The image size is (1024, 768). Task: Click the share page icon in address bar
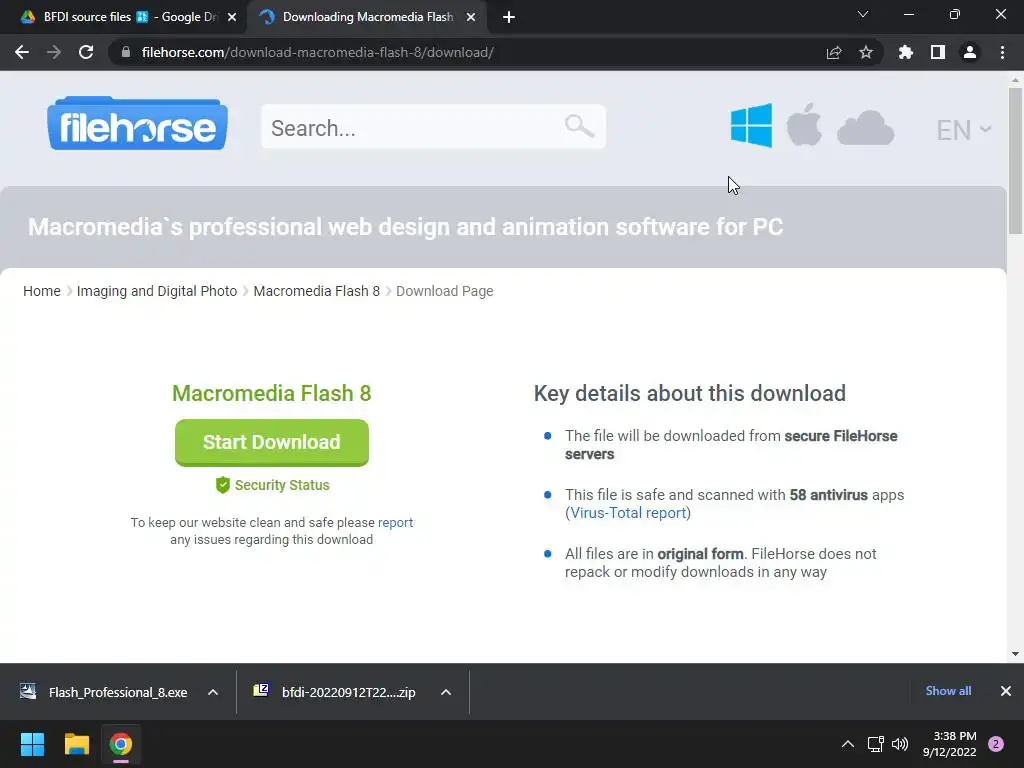coord(833,52)
